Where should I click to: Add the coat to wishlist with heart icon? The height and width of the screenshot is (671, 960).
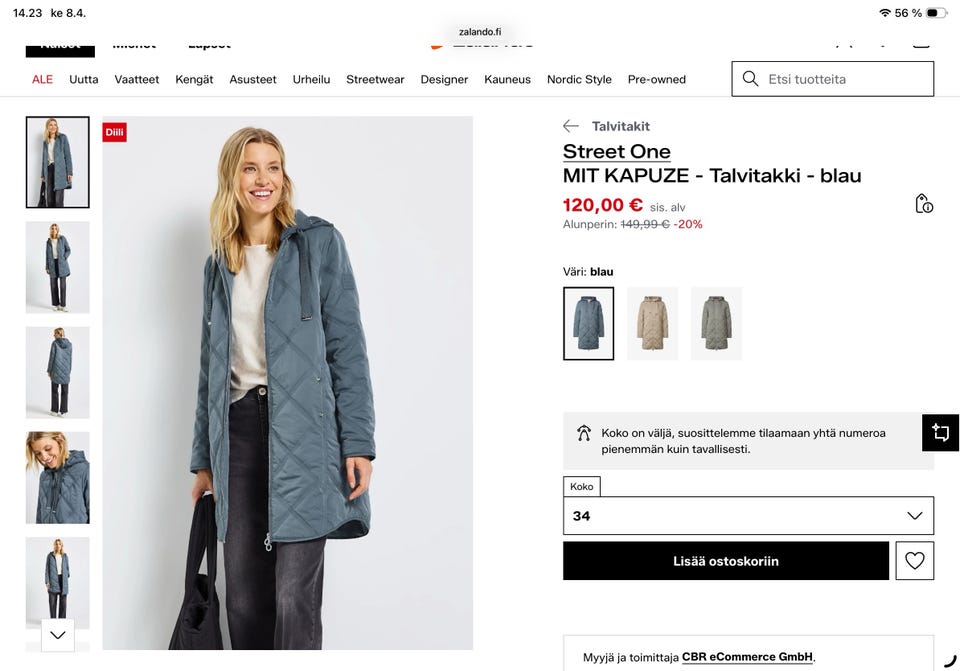[915, 561]
